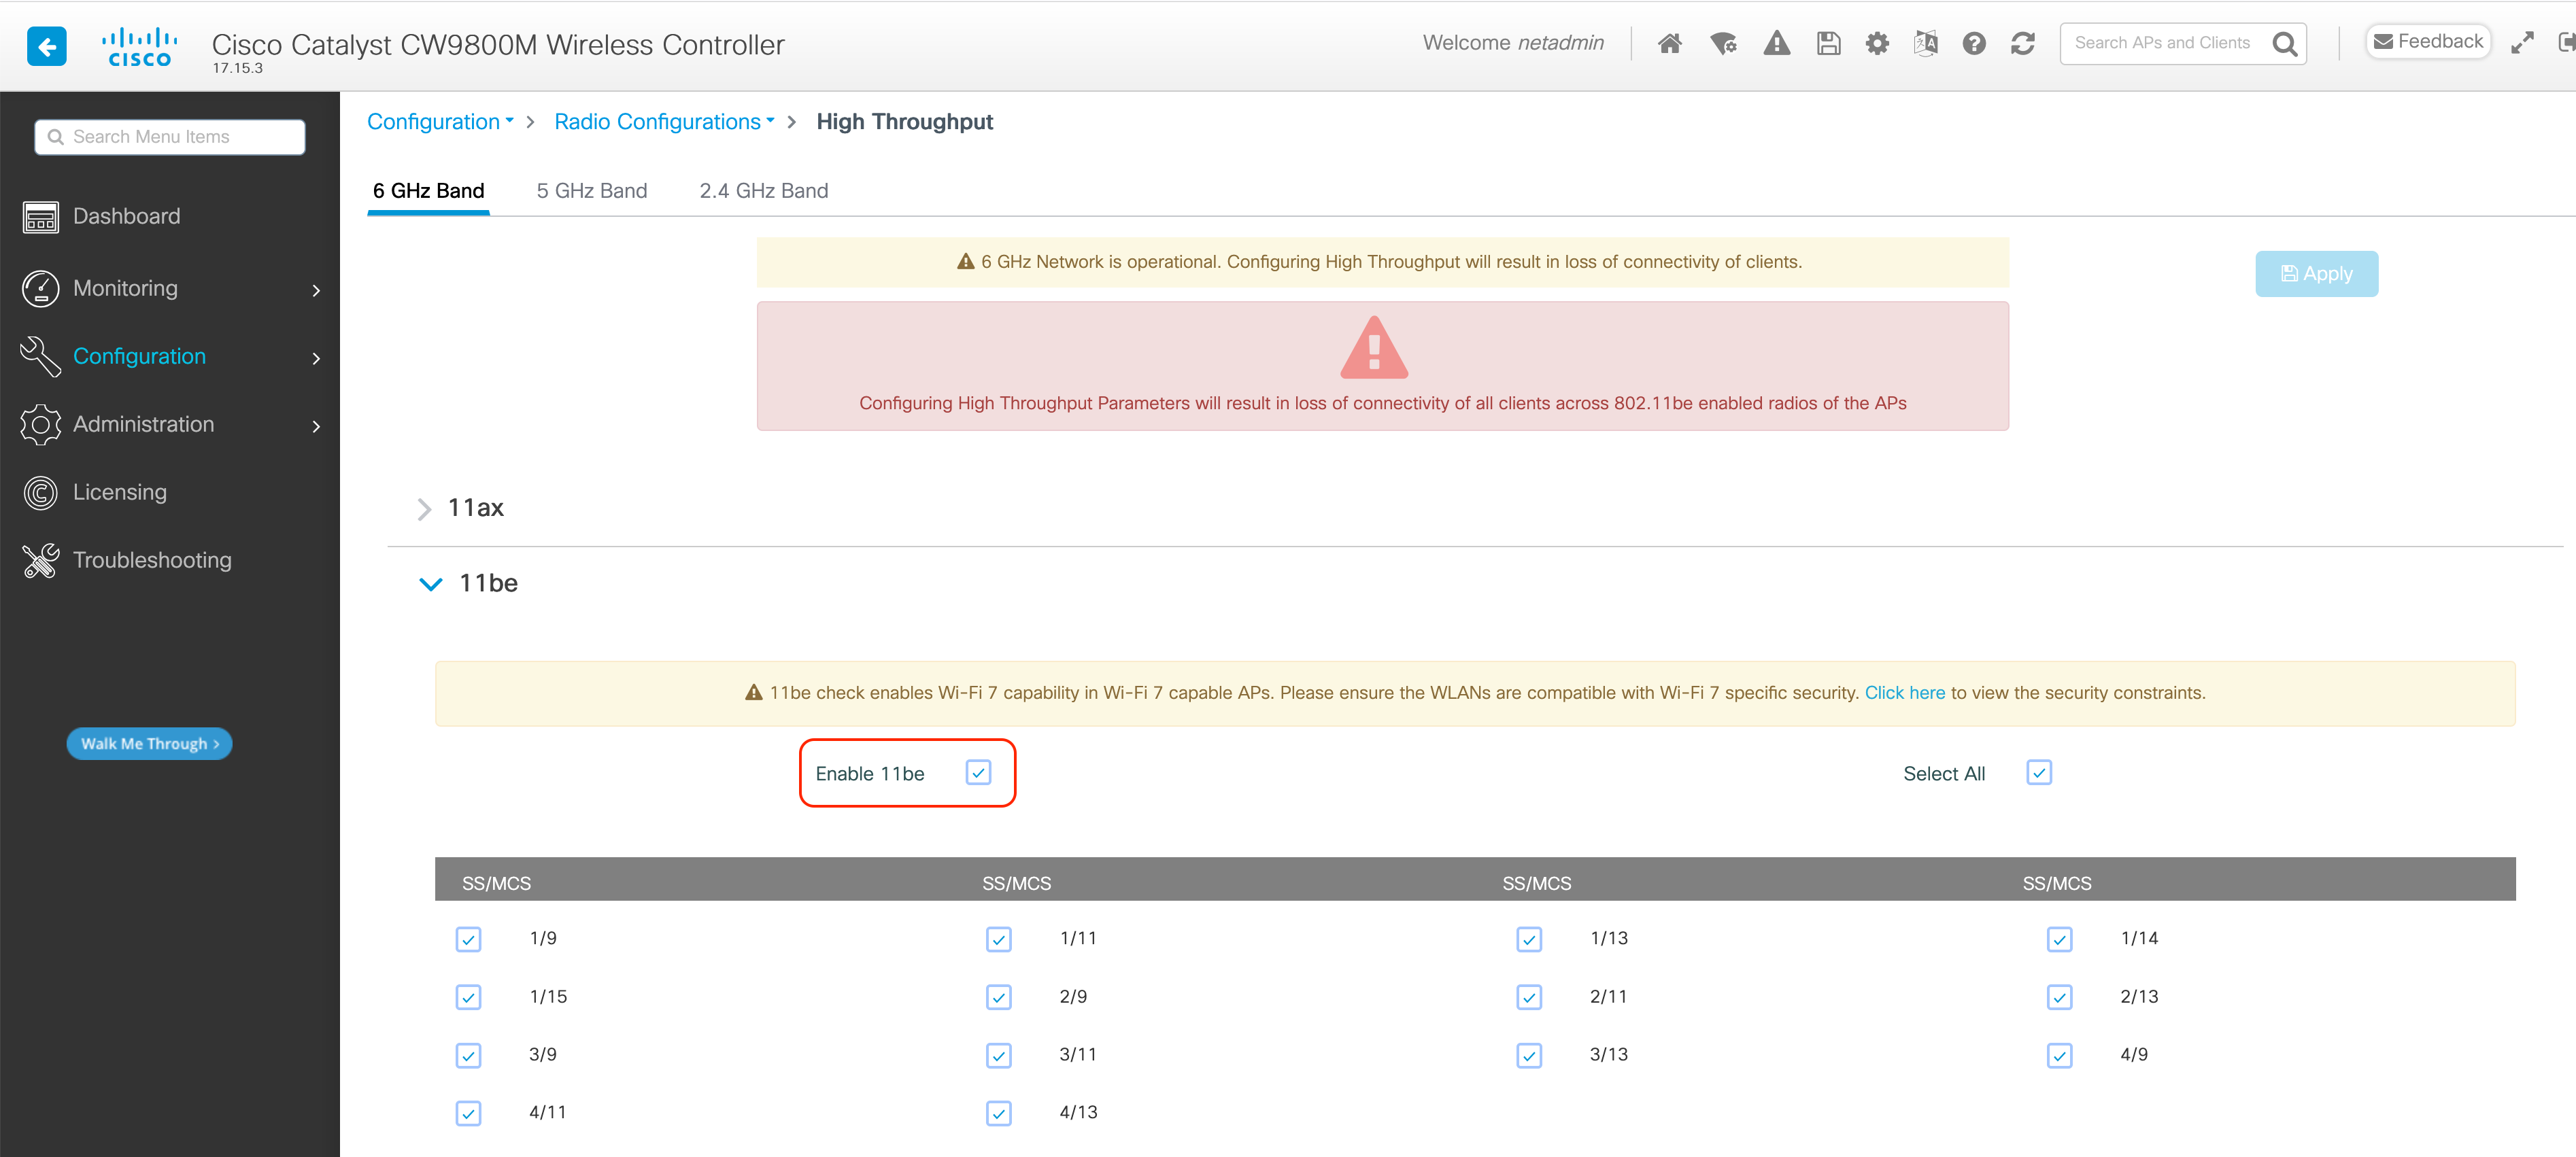The image size is (2576, 1157).
Task: Refresh the page with the refresh icon
Action: (x=2022, y=43)
